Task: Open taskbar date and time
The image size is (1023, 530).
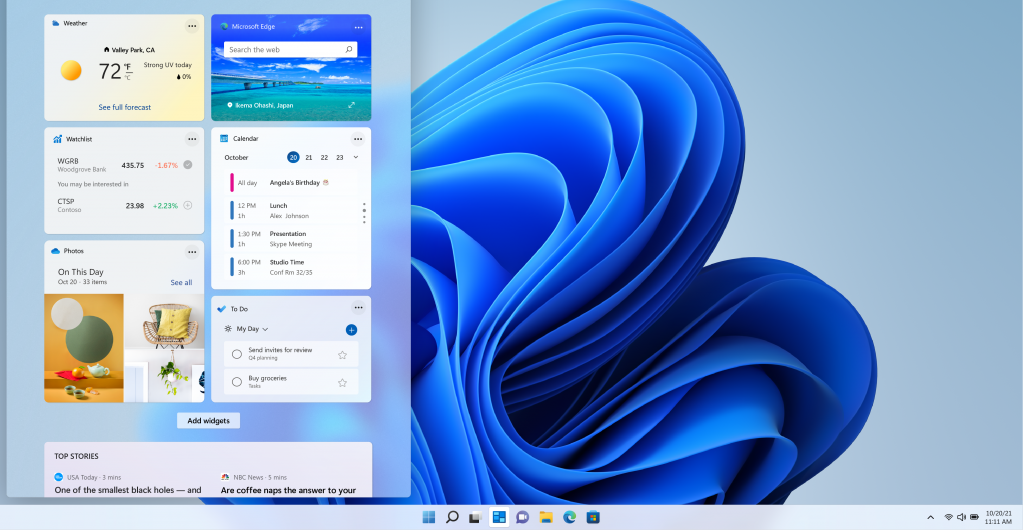Action: [998, 518]
